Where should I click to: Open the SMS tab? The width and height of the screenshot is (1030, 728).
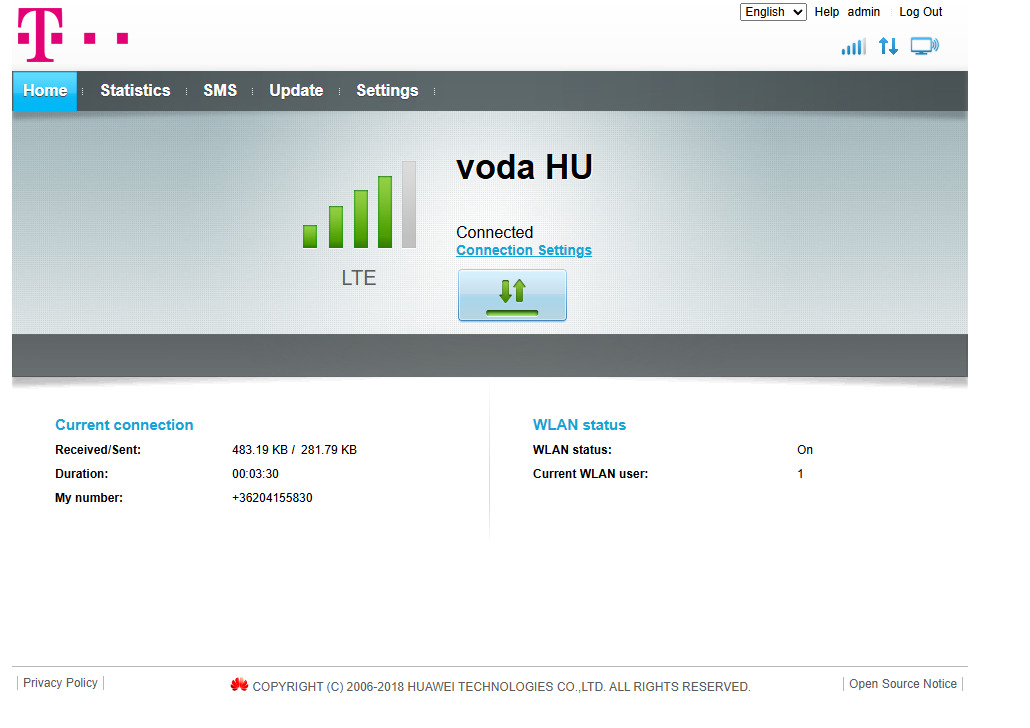(220, 91)
